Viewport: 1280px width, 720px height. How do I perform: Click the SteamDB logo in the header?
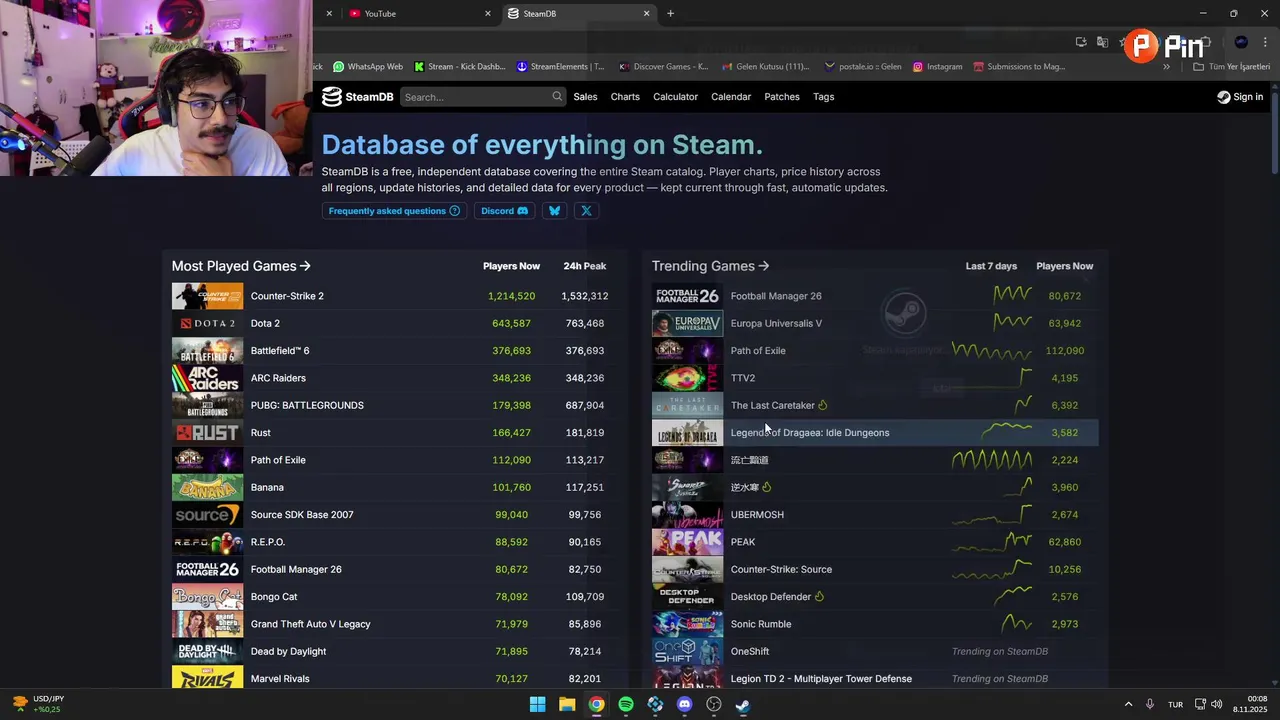357,97
